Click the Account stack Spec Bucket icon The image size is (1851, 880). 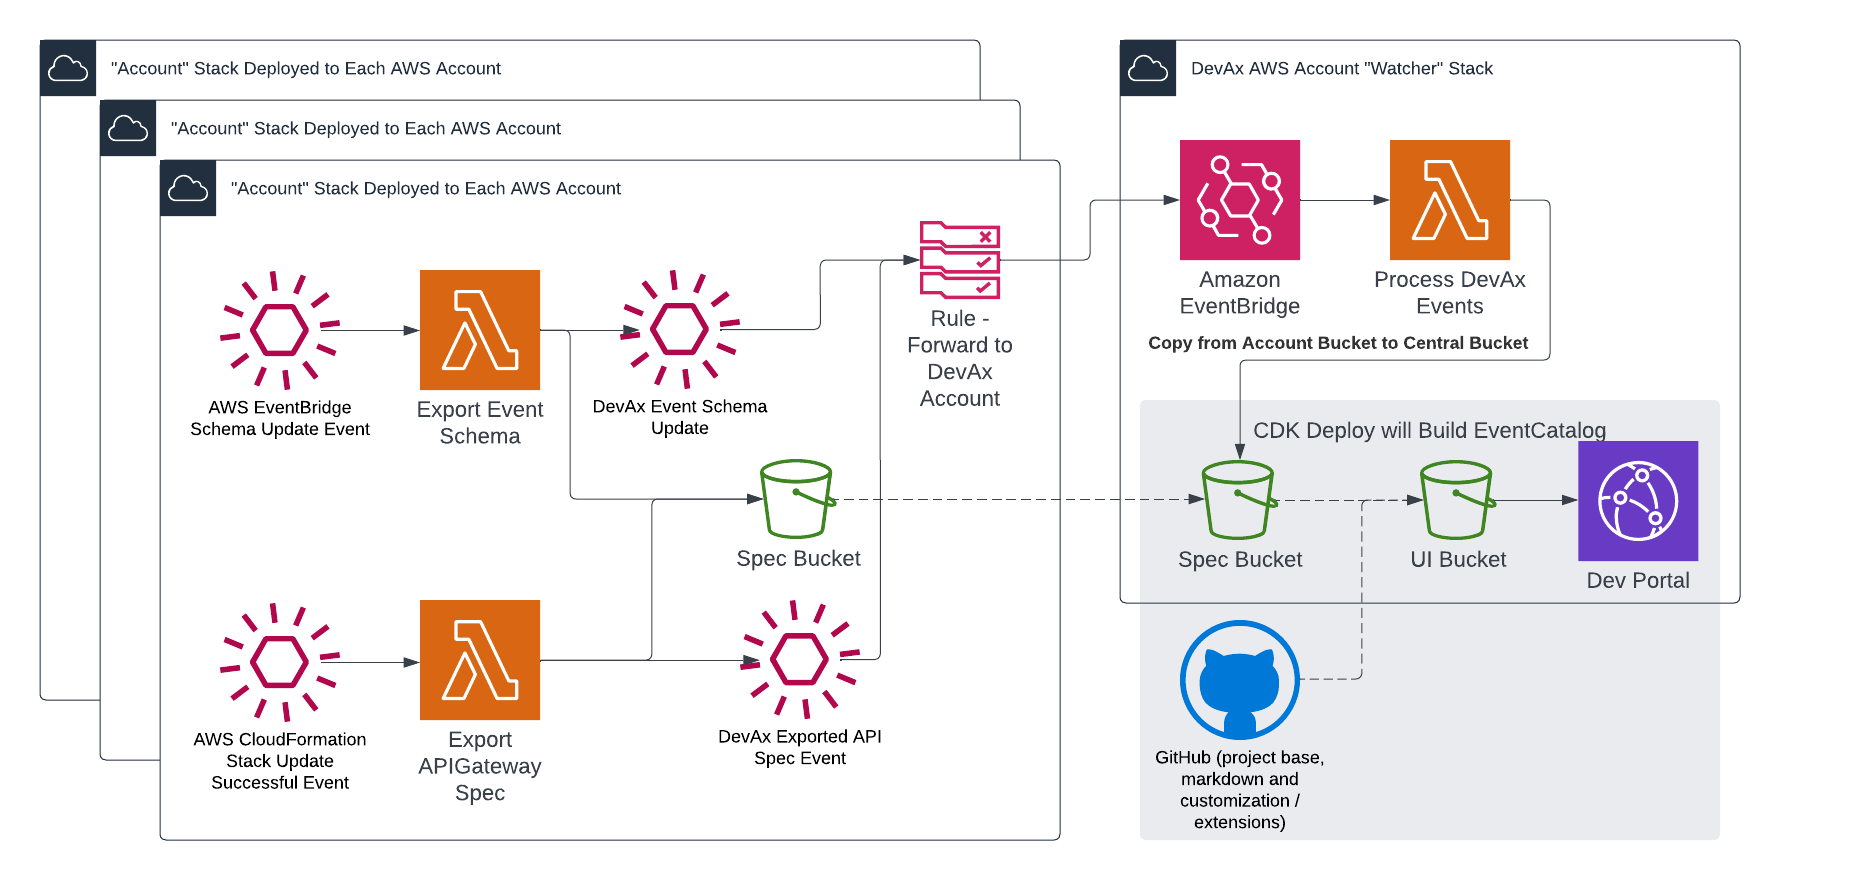797,499
